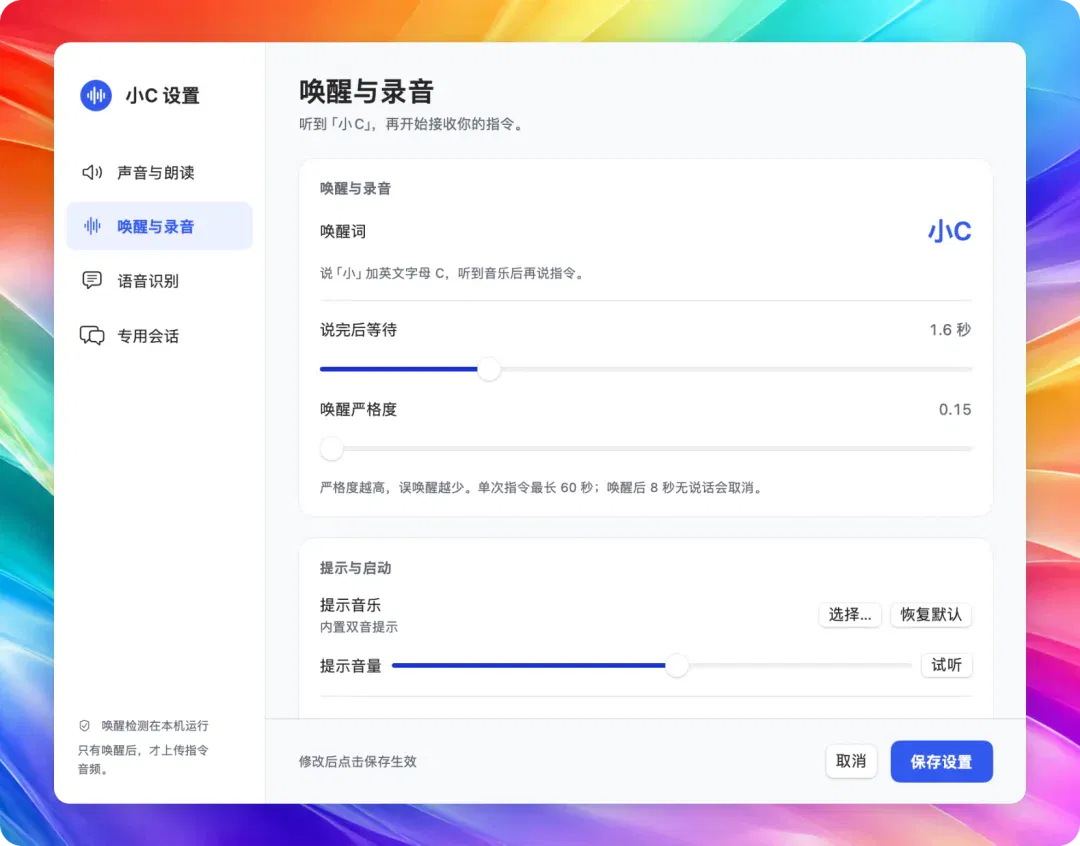Click the 恢复默认 button
Screen dimensions: 1080x846
(931, 615)
